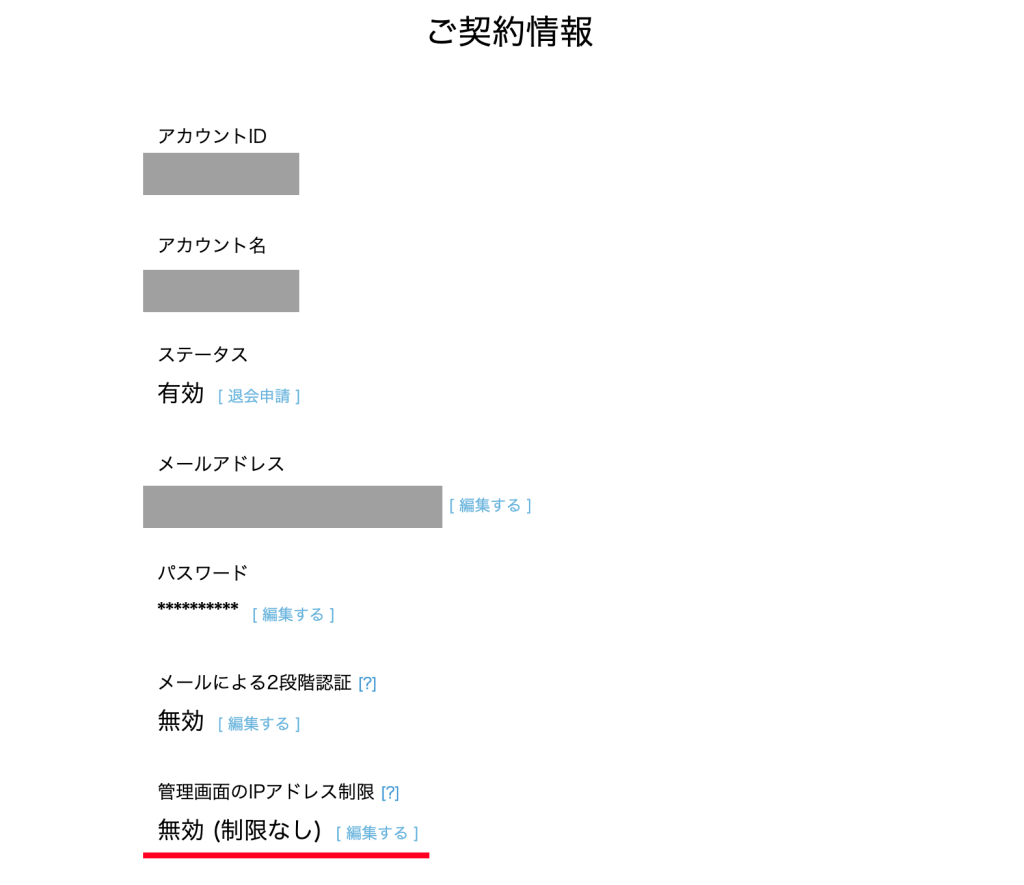Open [?] help for 管理画面のIPアドレス制限
Viewport: 1024px width, 885px height.
coord(390,793)
